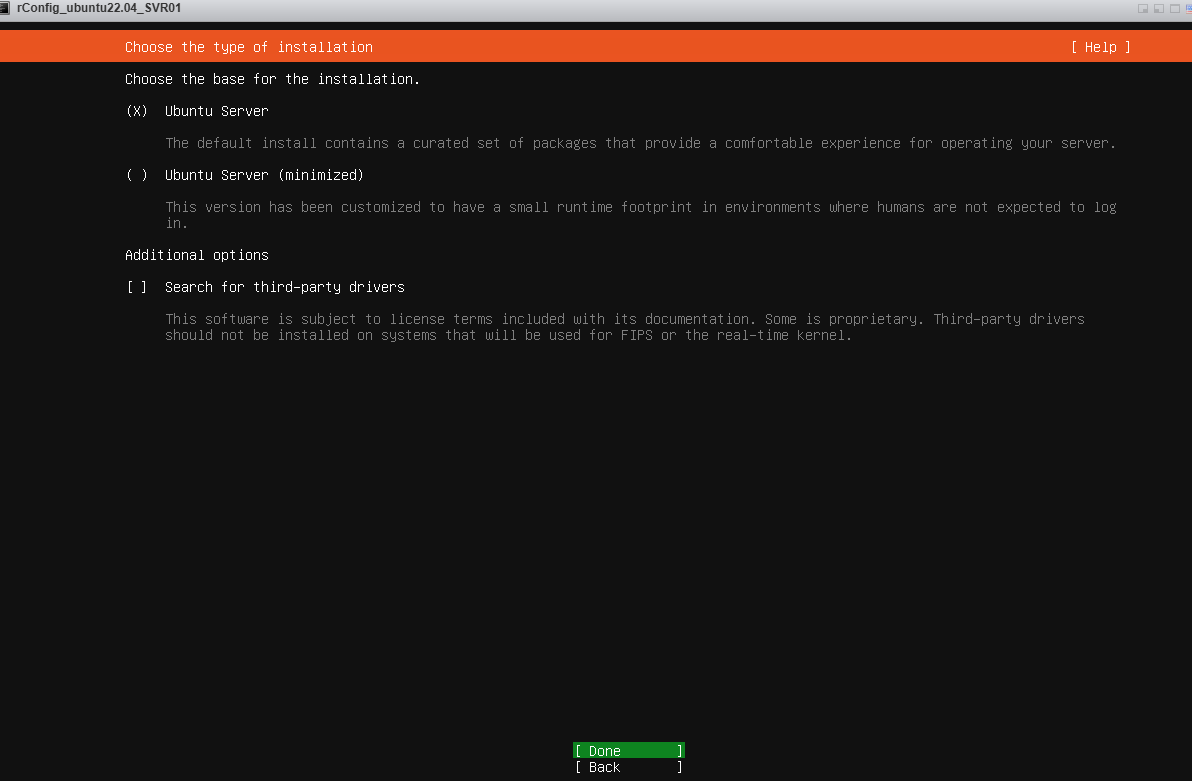The height and width of the screenshot is (781, 1192).
Task: Click the VM console icon beside the title
Action: click(5, 8)
